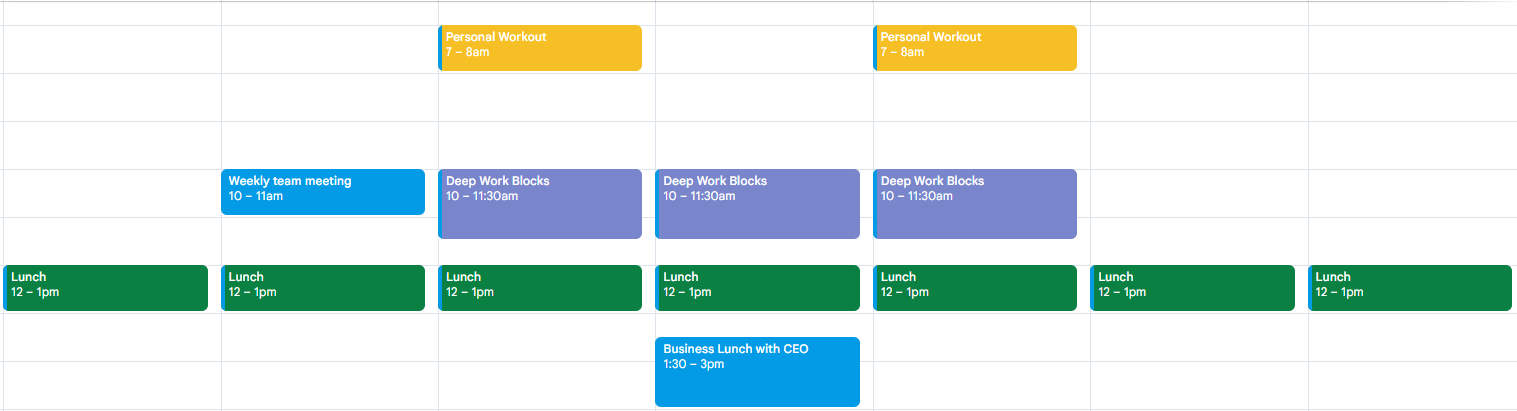Open the rightmost Deep Work Blocks event
This screenshot has height=411, width=1517.
tap(975, 203)
